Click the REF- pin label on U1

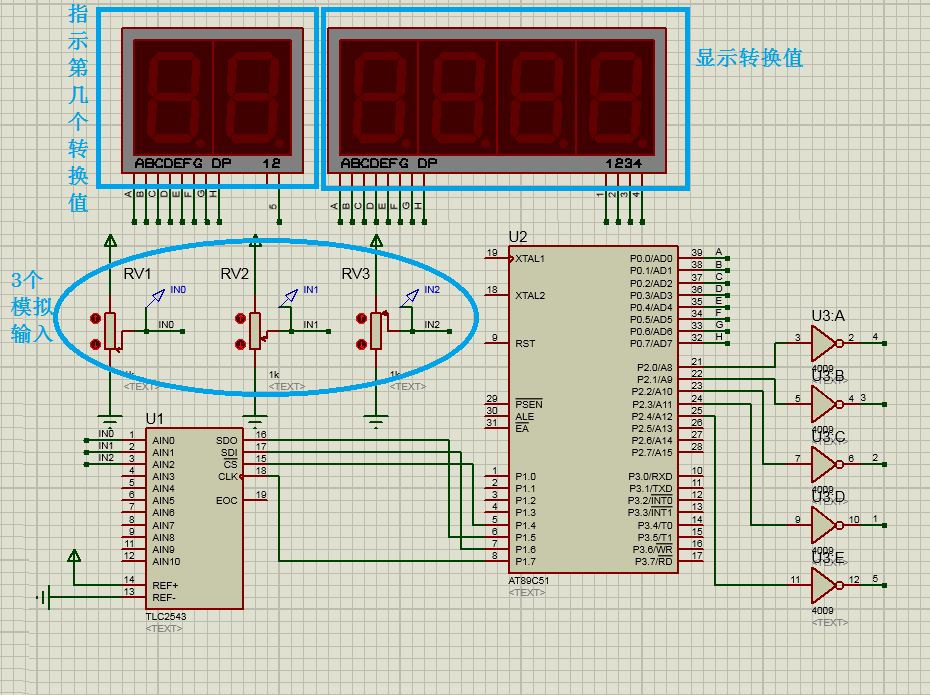click(164, 597)
